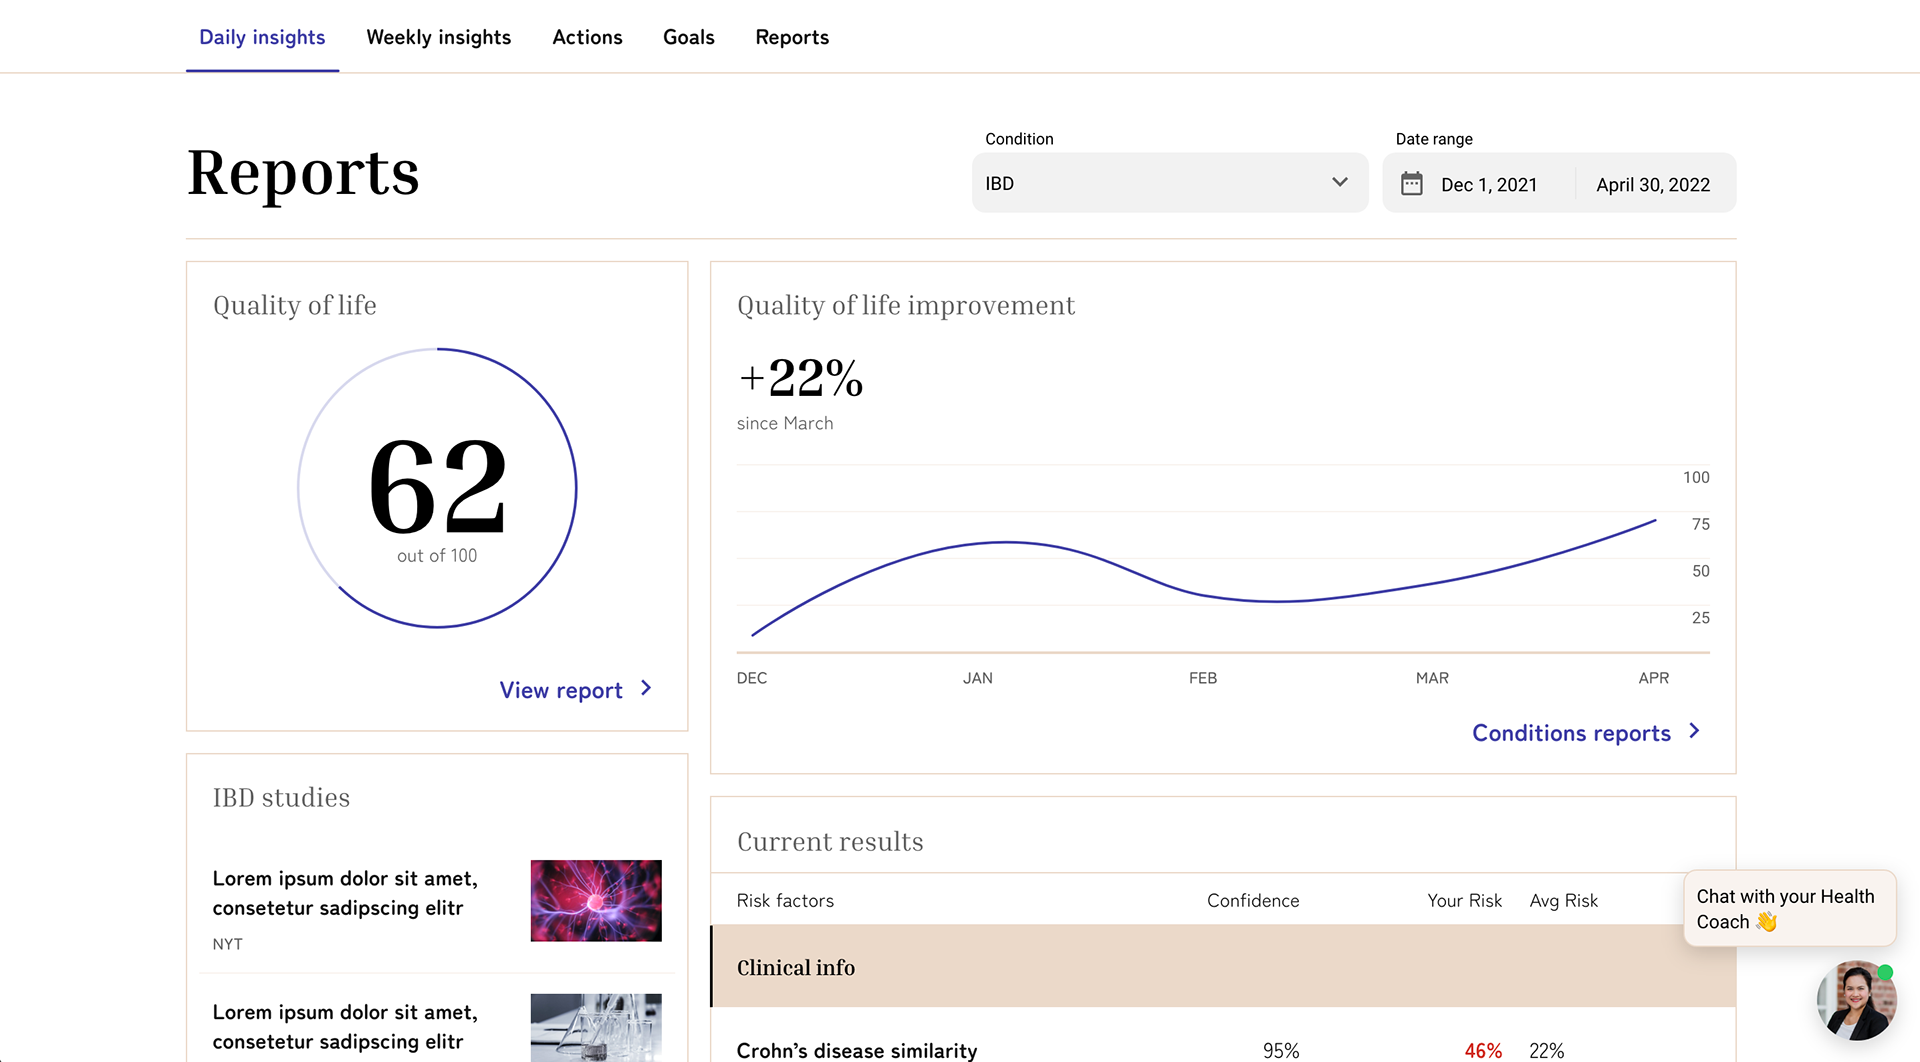Change the end date April 30, 2022

[1652, 185]
